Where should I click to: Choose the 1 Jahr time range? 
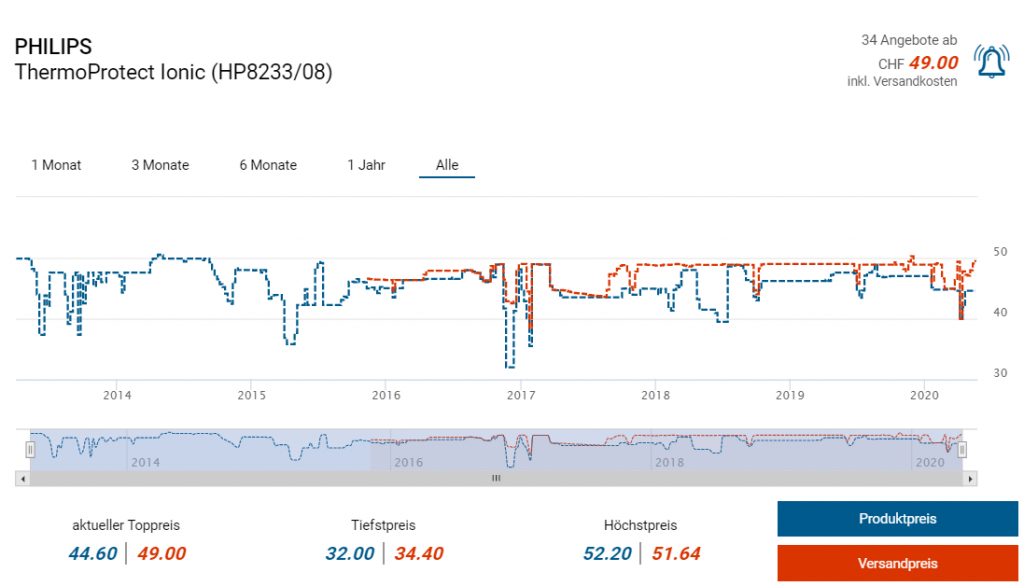click(x=366, y=165)
